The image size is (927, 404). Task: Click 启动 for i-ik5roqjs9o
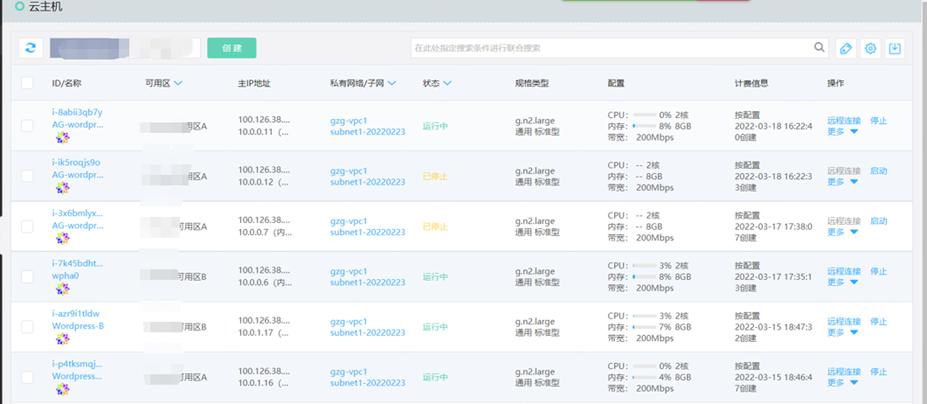click(879, 171)
